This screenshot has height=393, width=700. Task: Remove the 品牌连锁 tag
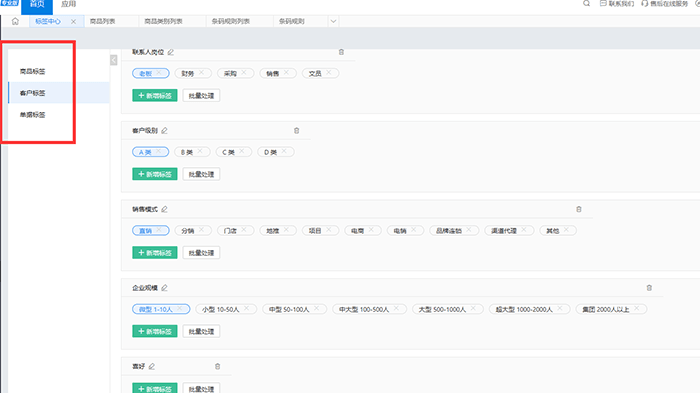469,230
